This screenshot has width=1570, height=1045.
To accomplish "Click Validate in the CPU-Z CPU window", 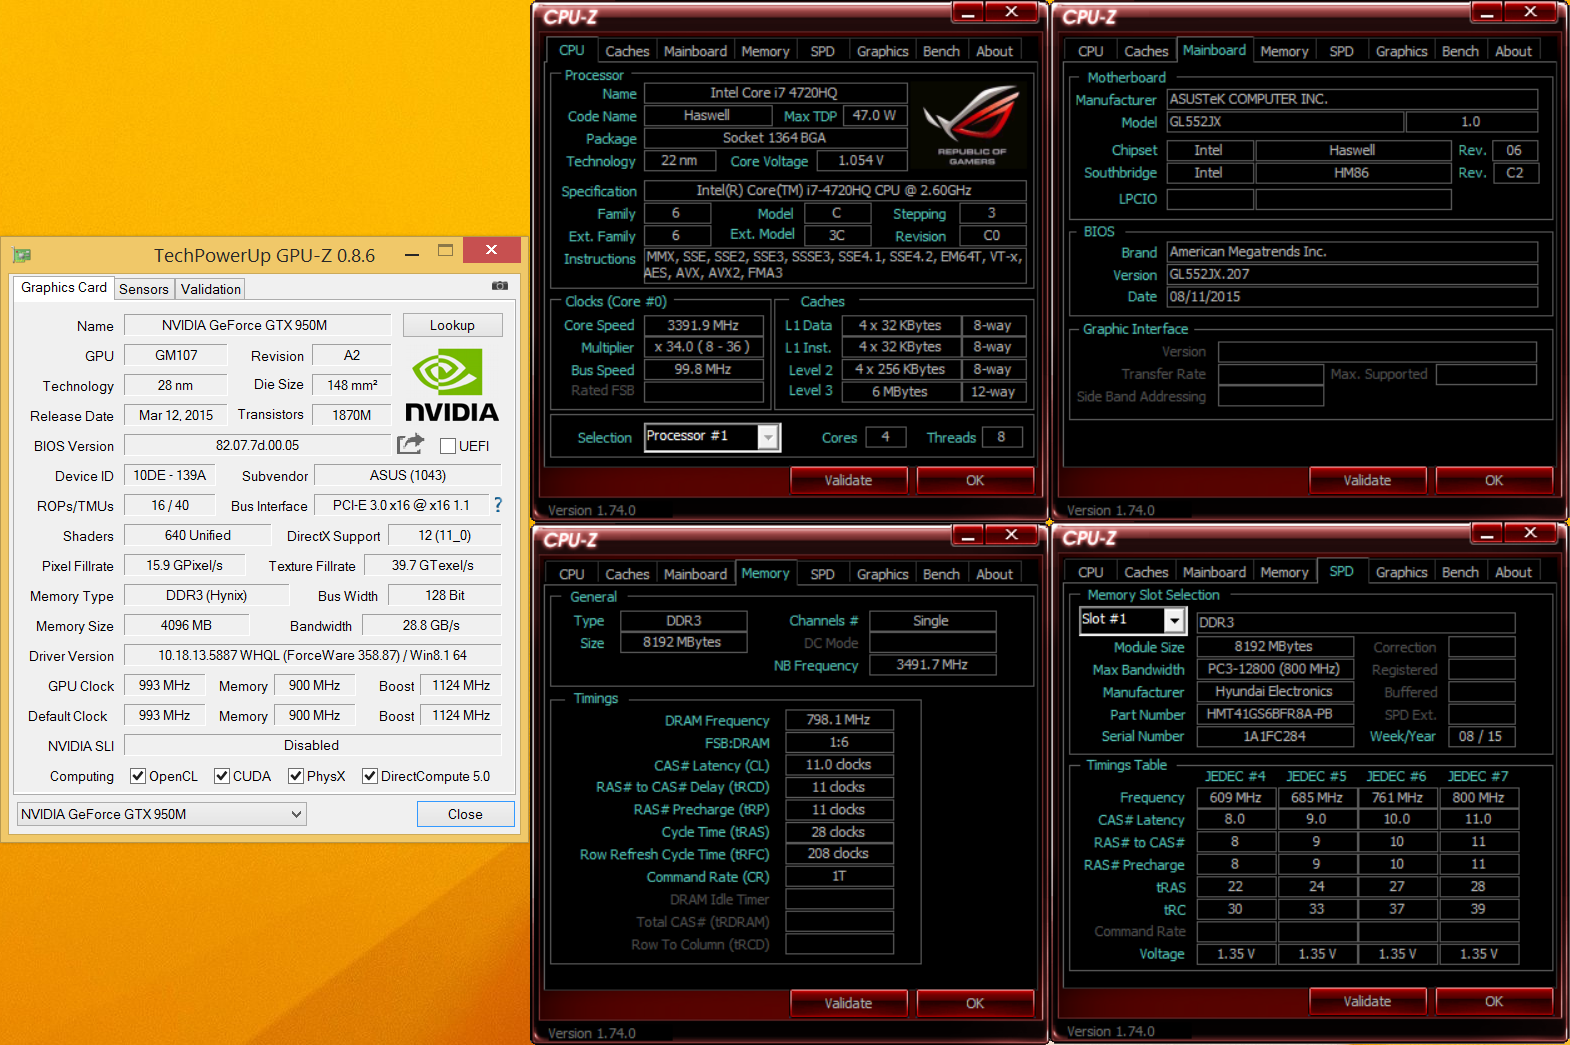I will tap(848, 480).
